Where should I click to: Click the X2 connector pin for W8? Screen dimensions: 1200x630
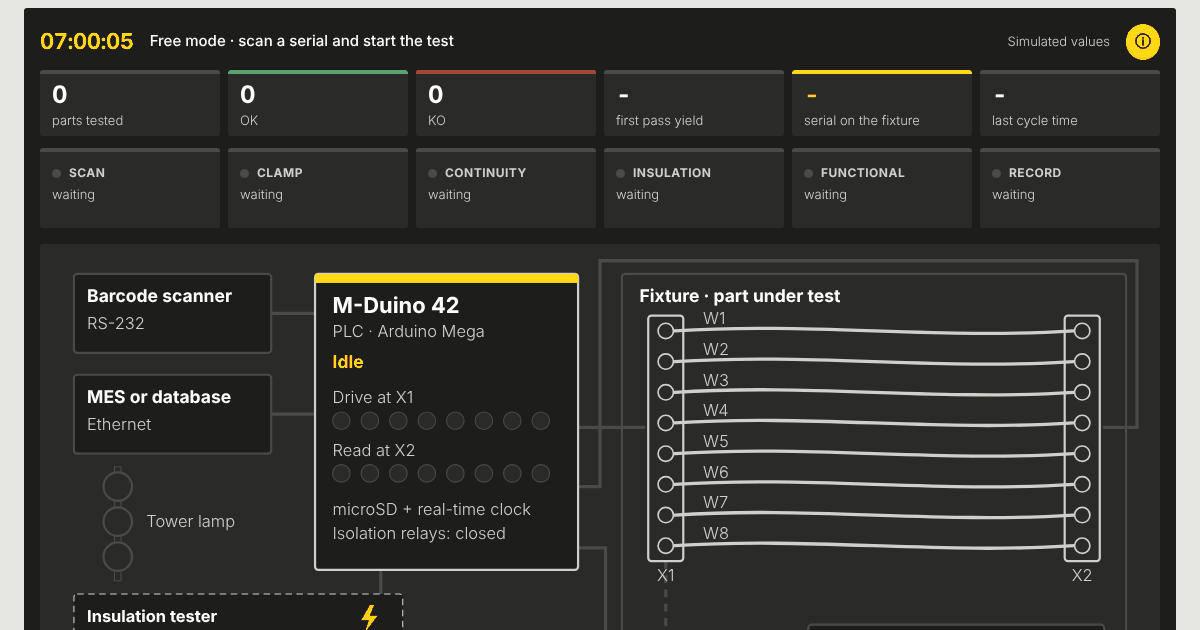[x=1081, y=546]
